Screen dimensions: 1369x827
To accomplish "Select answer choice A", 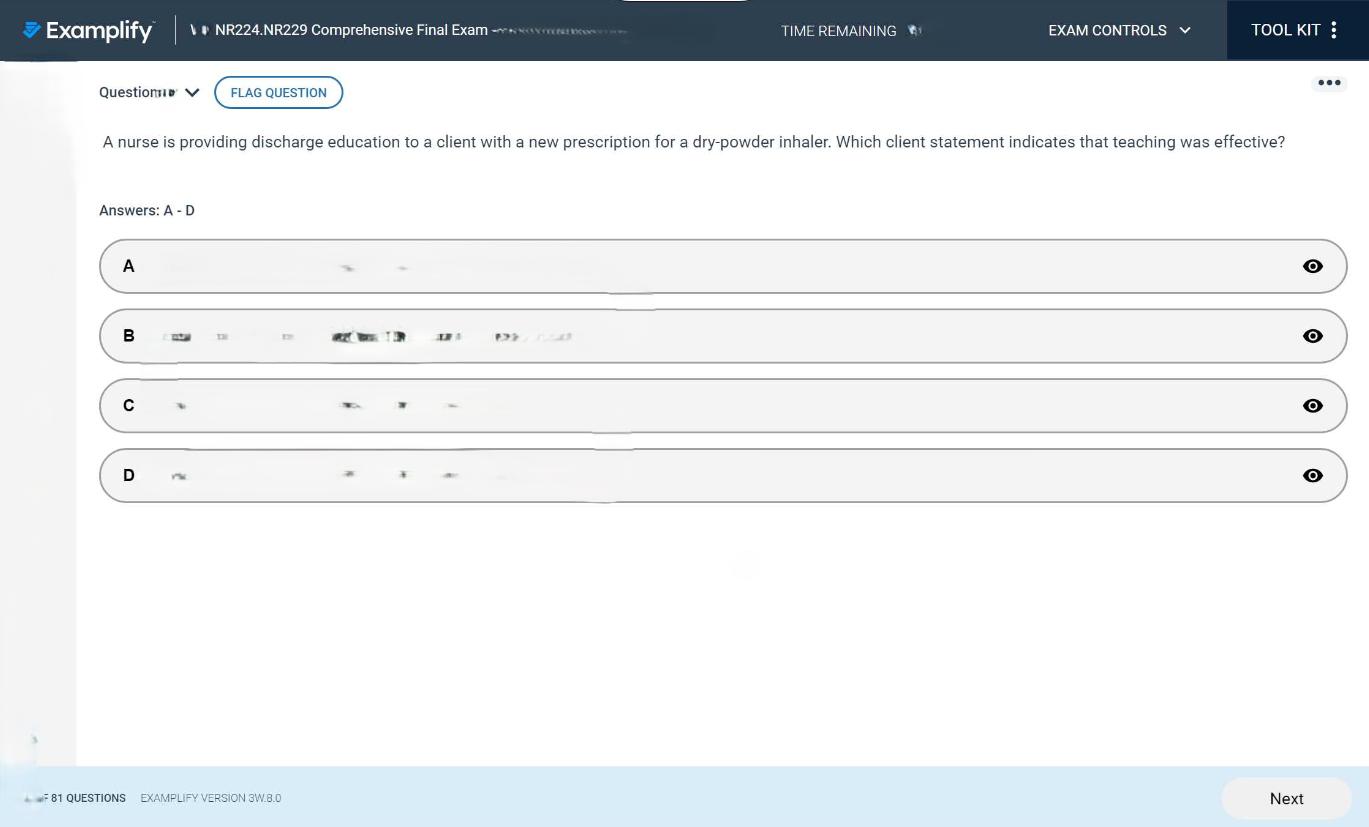I will [723, 266].
